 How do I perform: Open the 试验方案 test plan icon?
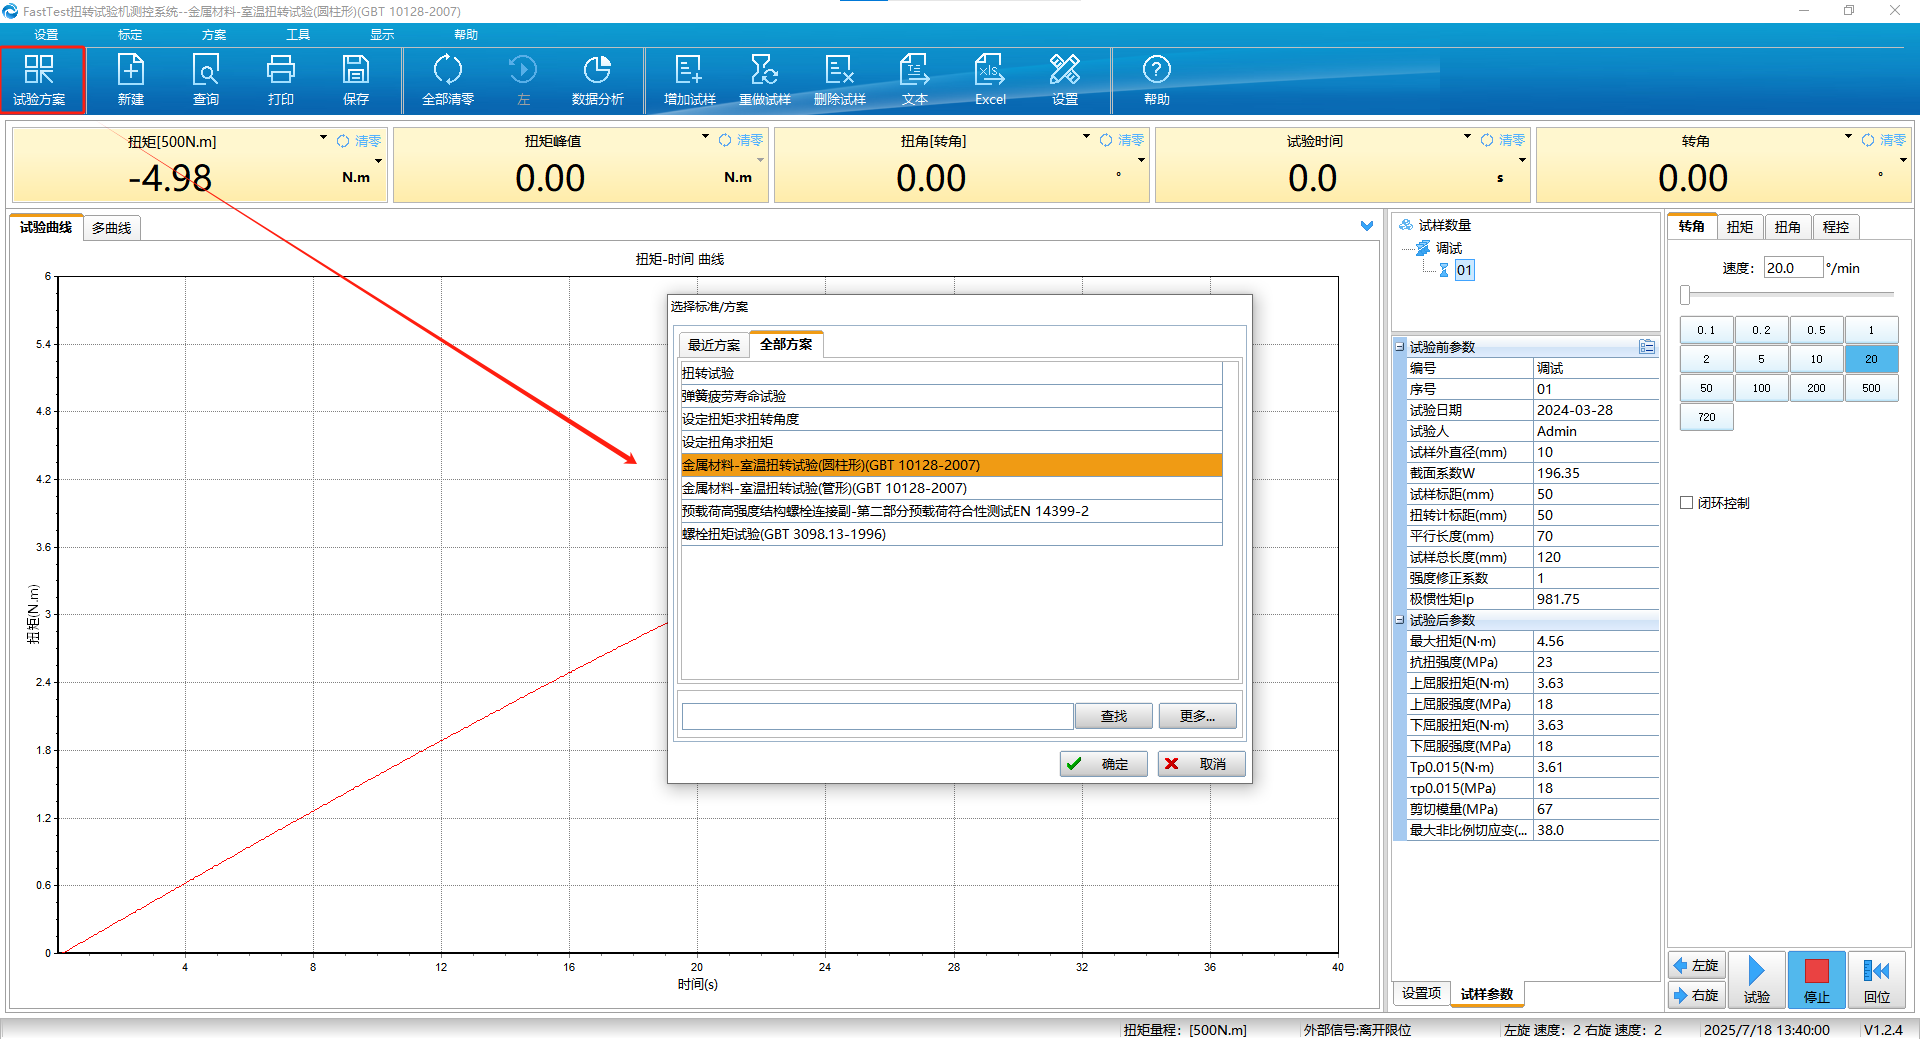coord(40,79)
